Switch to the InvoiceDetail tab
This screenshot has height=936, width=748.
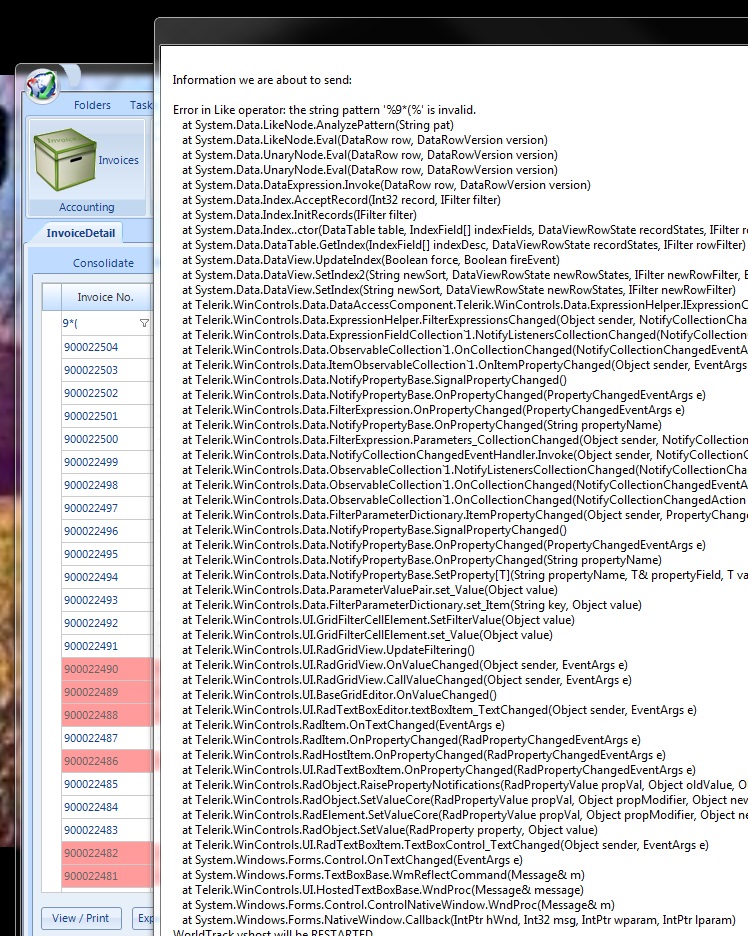(x=81, y=233)
